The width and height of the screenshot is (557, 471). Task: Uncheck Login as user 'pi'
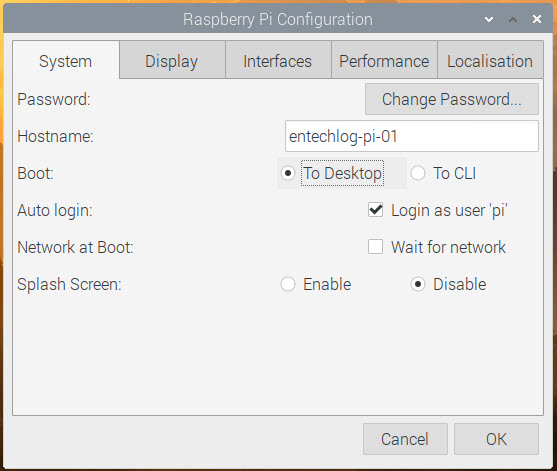[375, 210]
